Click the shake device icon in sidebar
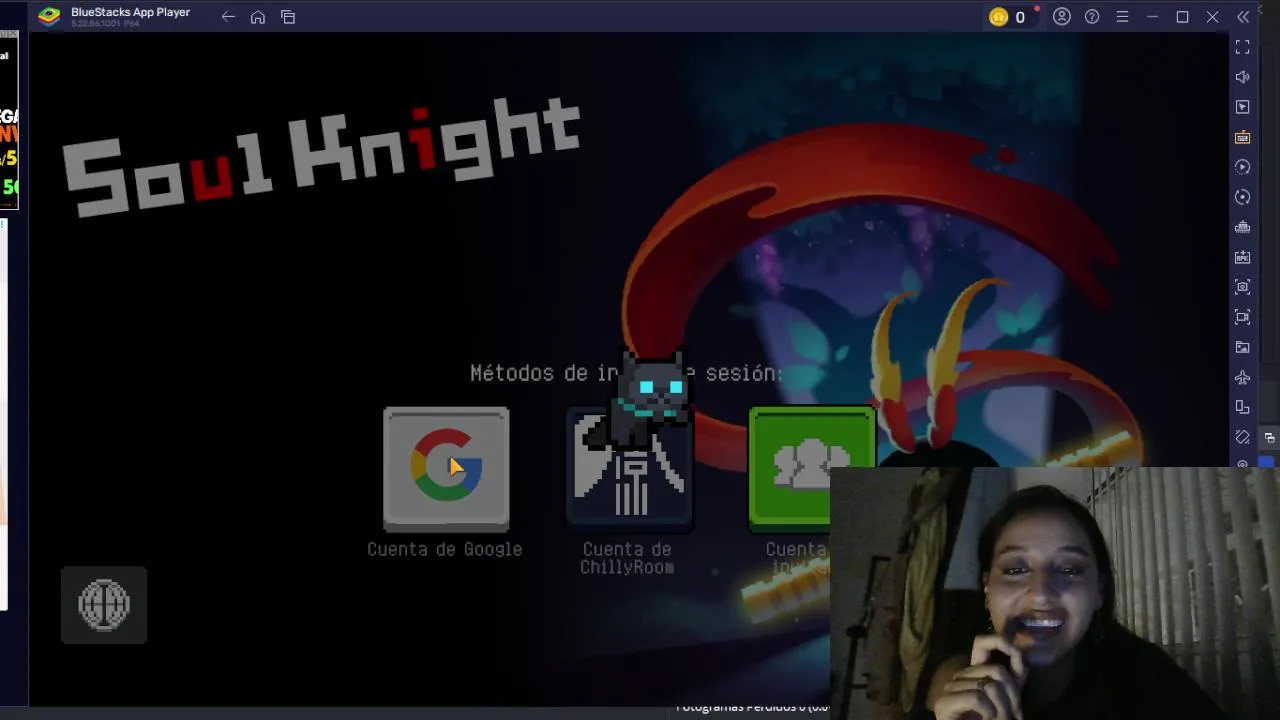The image size is (1280, 720). pos(1243,437)
